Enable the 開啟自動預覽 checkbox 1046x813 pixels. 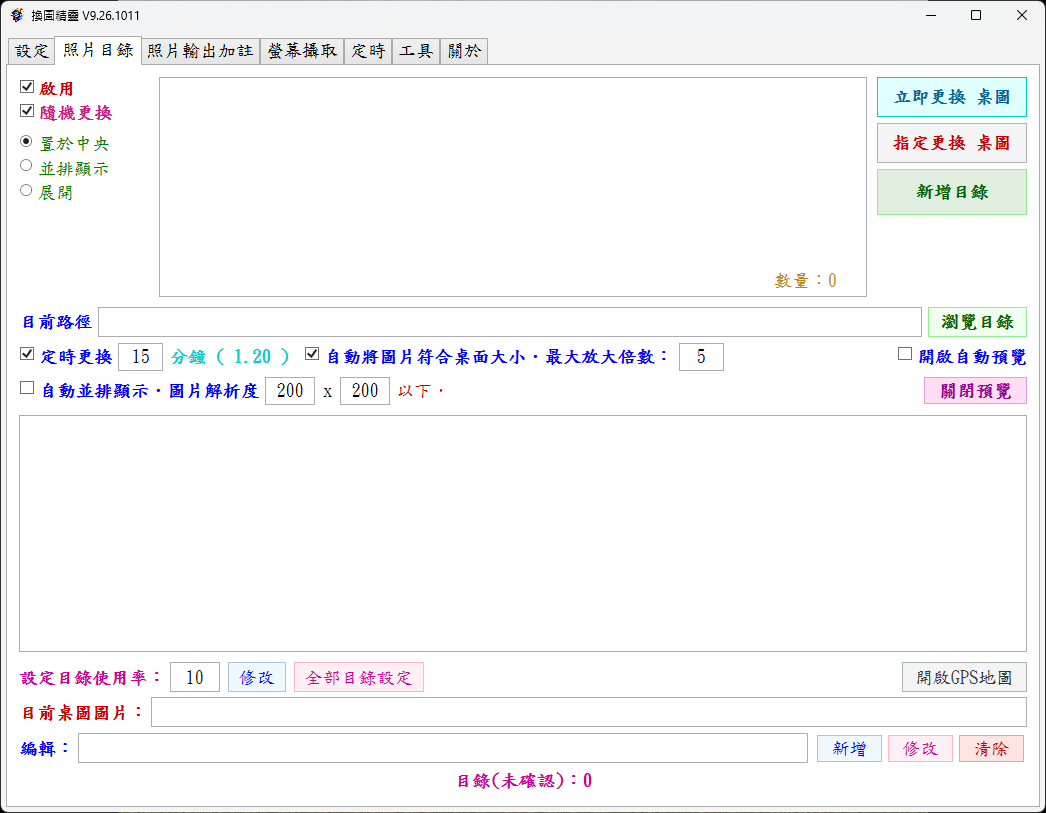905,354
